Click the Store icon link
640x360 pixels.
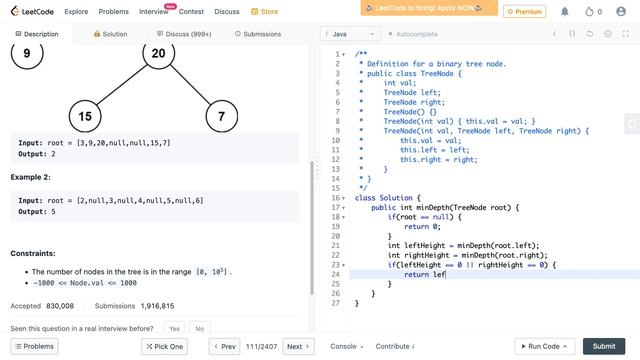[264, 11]
